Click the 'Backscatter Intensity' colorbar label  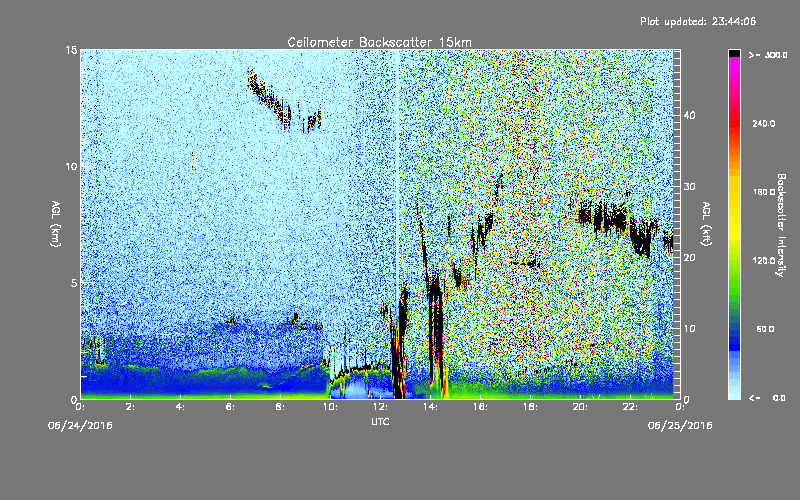tap(781, 225)
